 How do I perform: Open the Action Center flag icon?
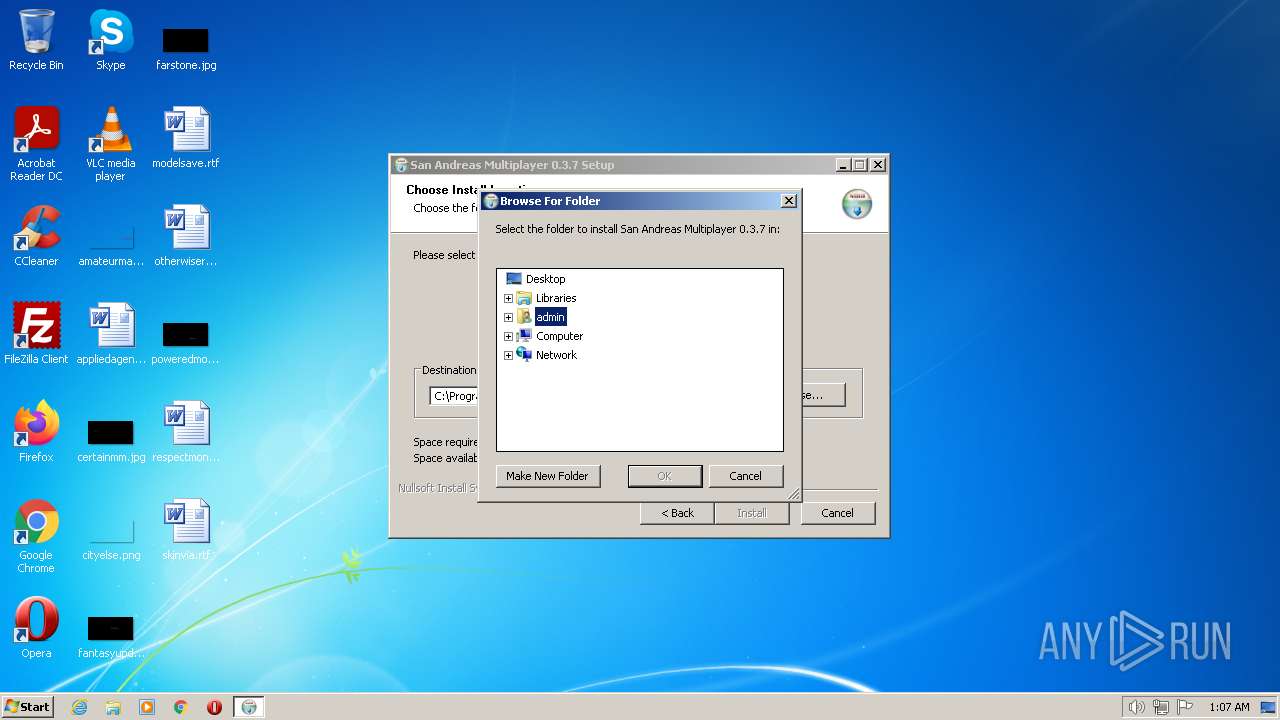1186,707
